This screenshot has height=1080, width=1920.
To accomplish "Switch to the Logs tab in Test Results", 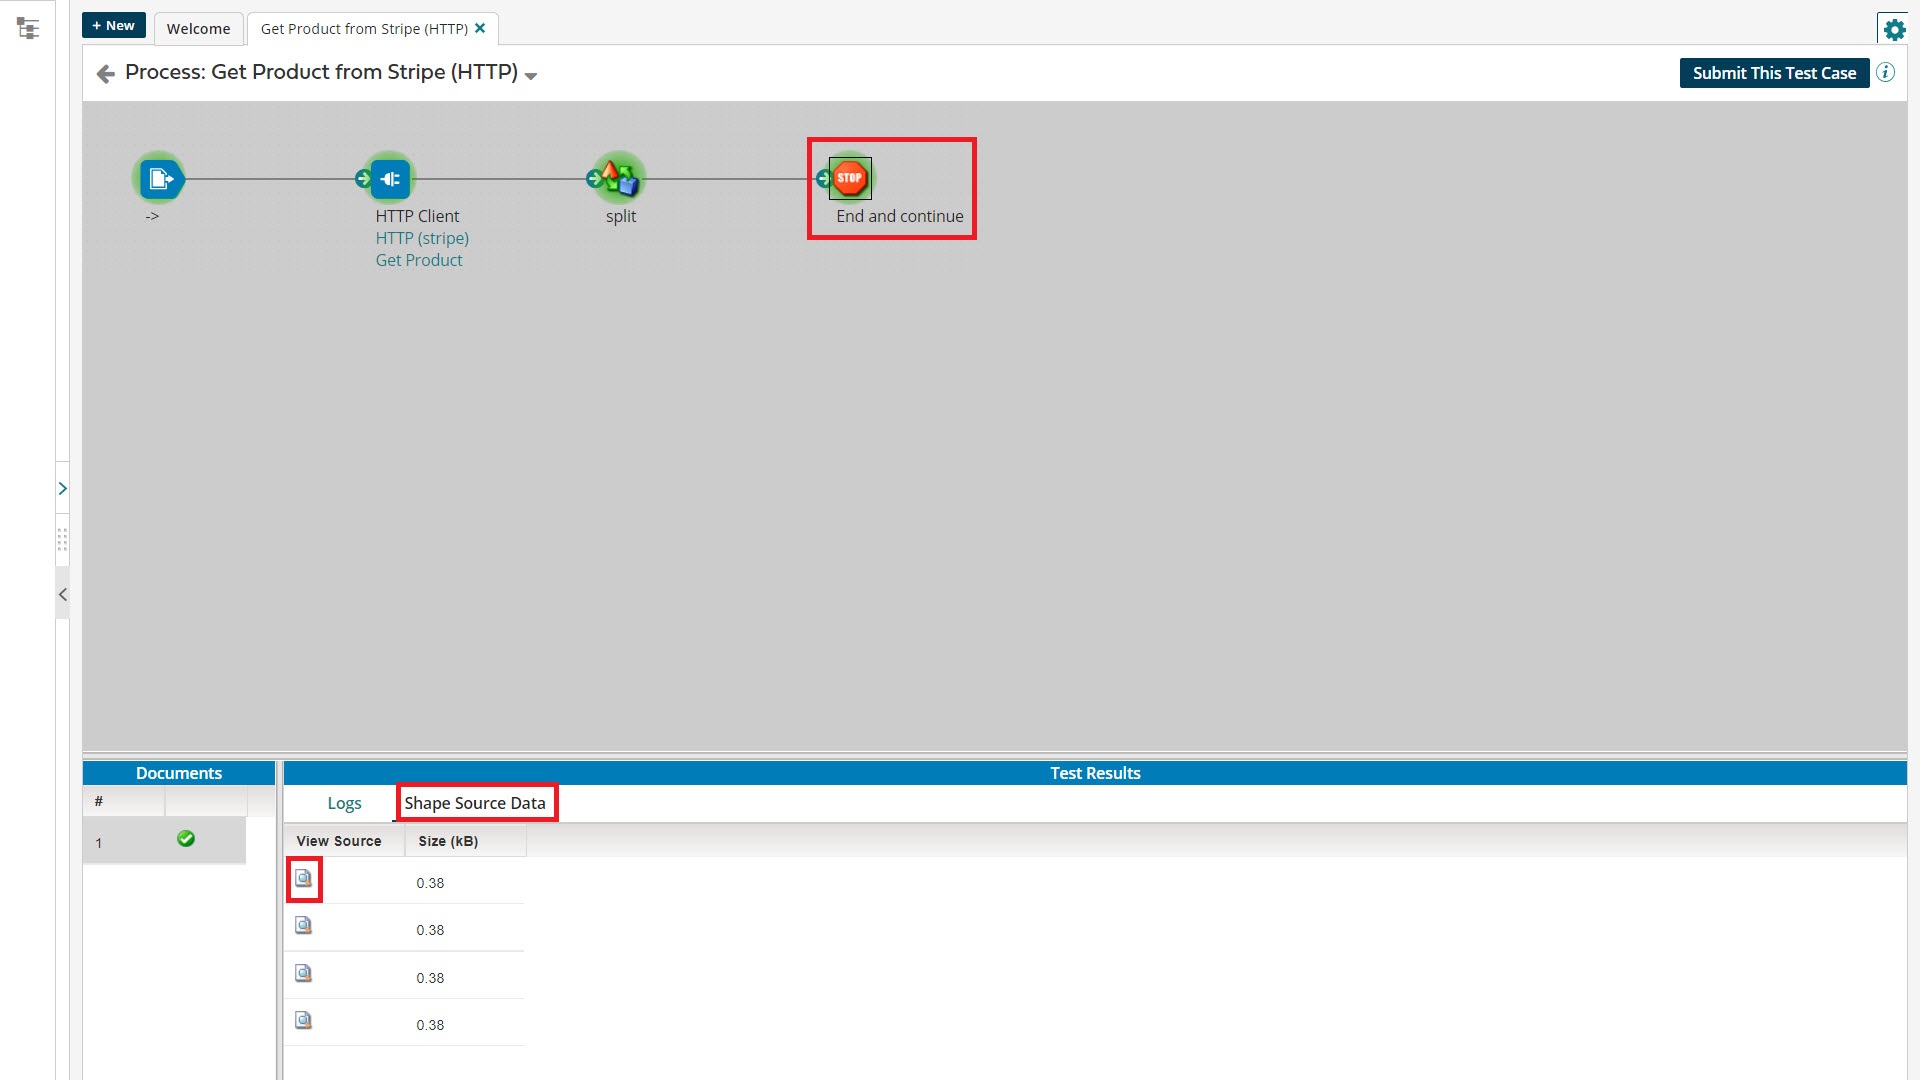I will (x=344, y=802).
